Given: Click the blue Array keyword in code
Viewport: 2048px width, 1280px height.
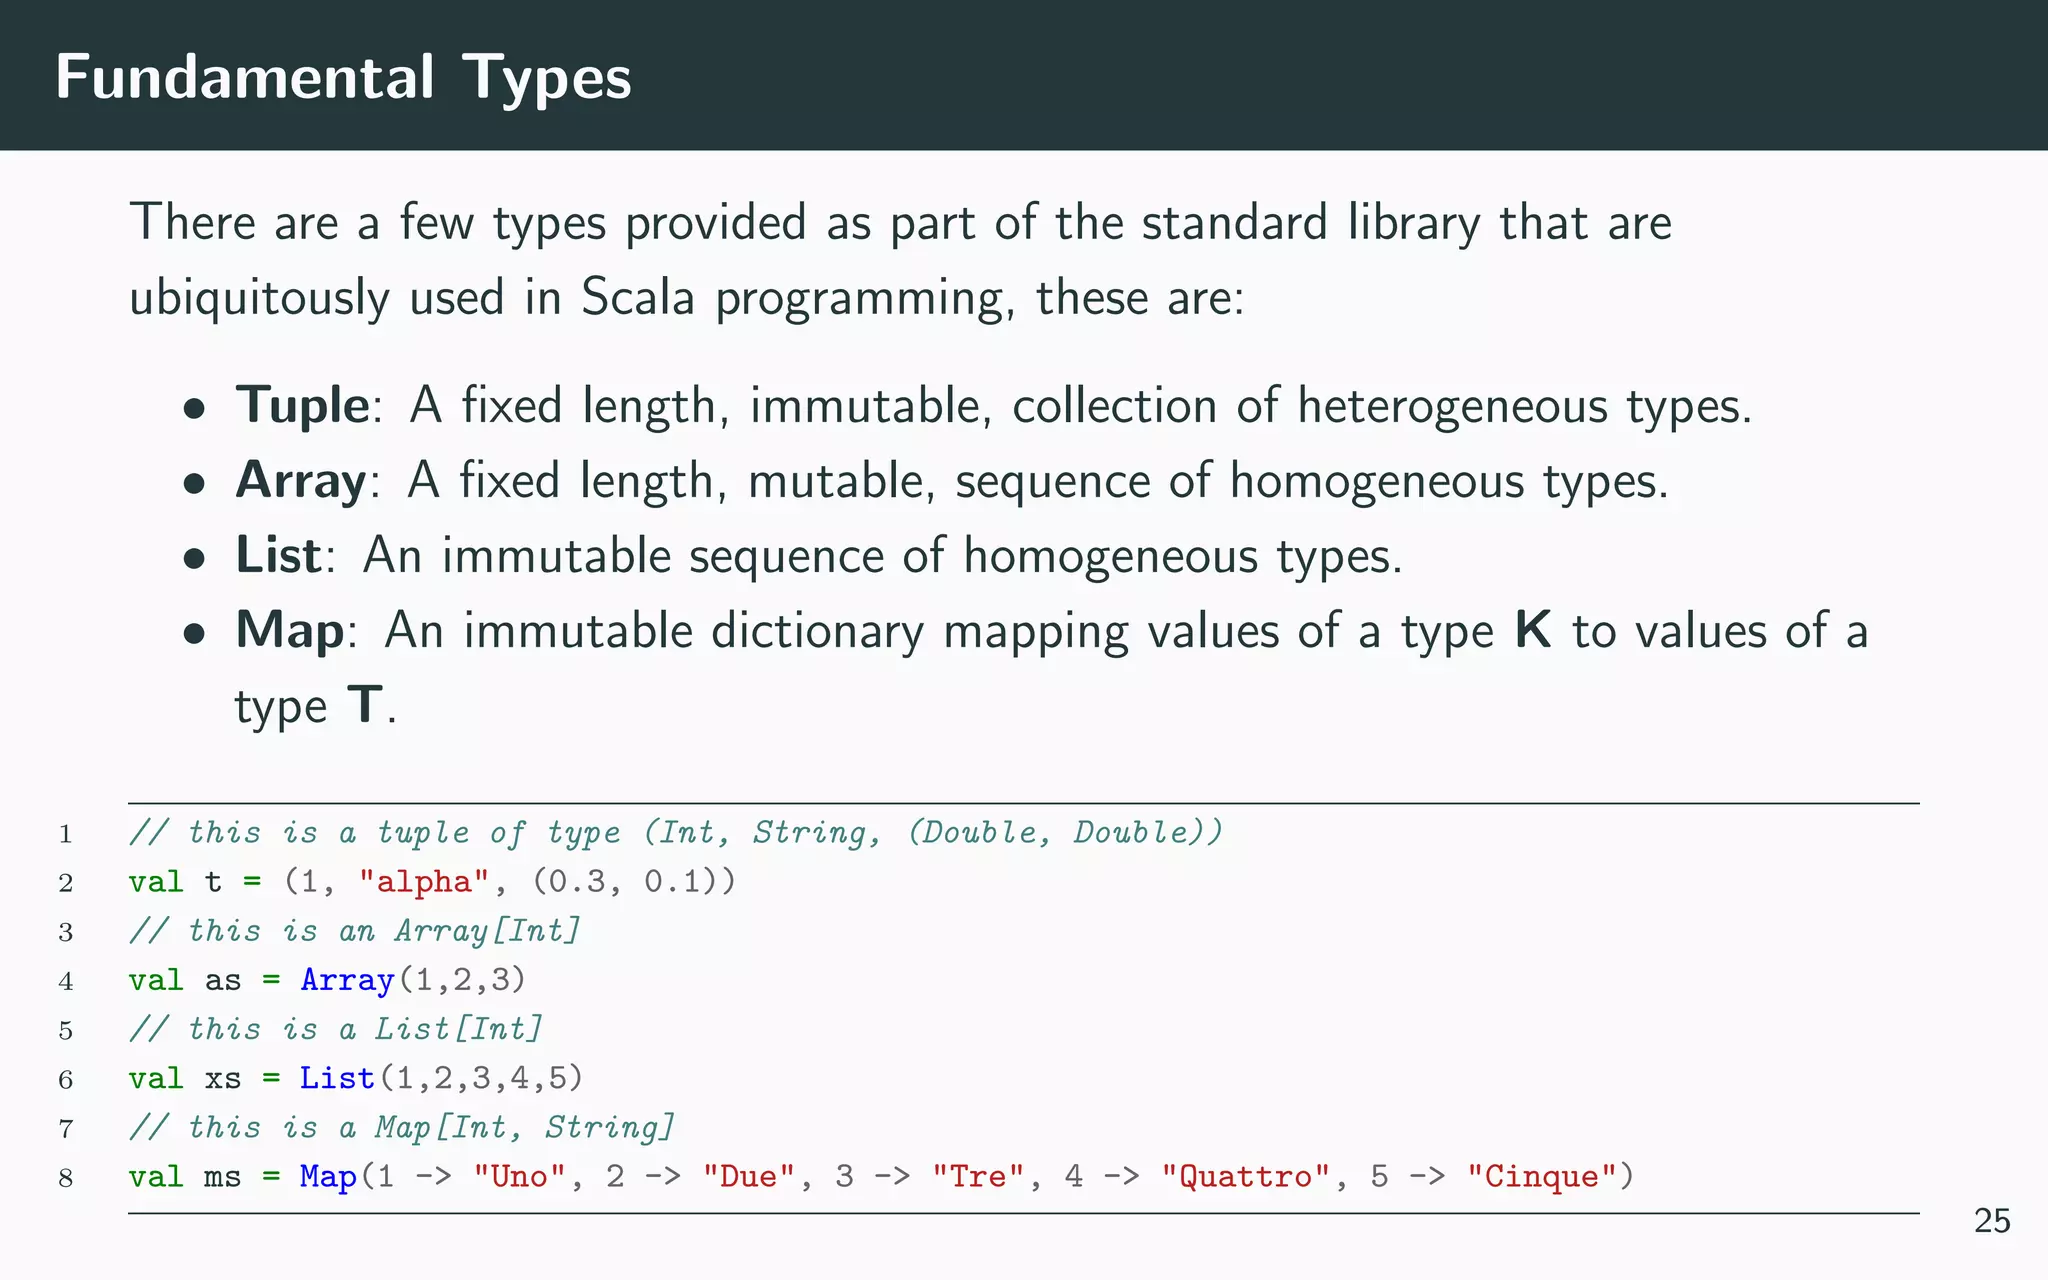Looking at the screenshot, I should (x=347, y=980).
